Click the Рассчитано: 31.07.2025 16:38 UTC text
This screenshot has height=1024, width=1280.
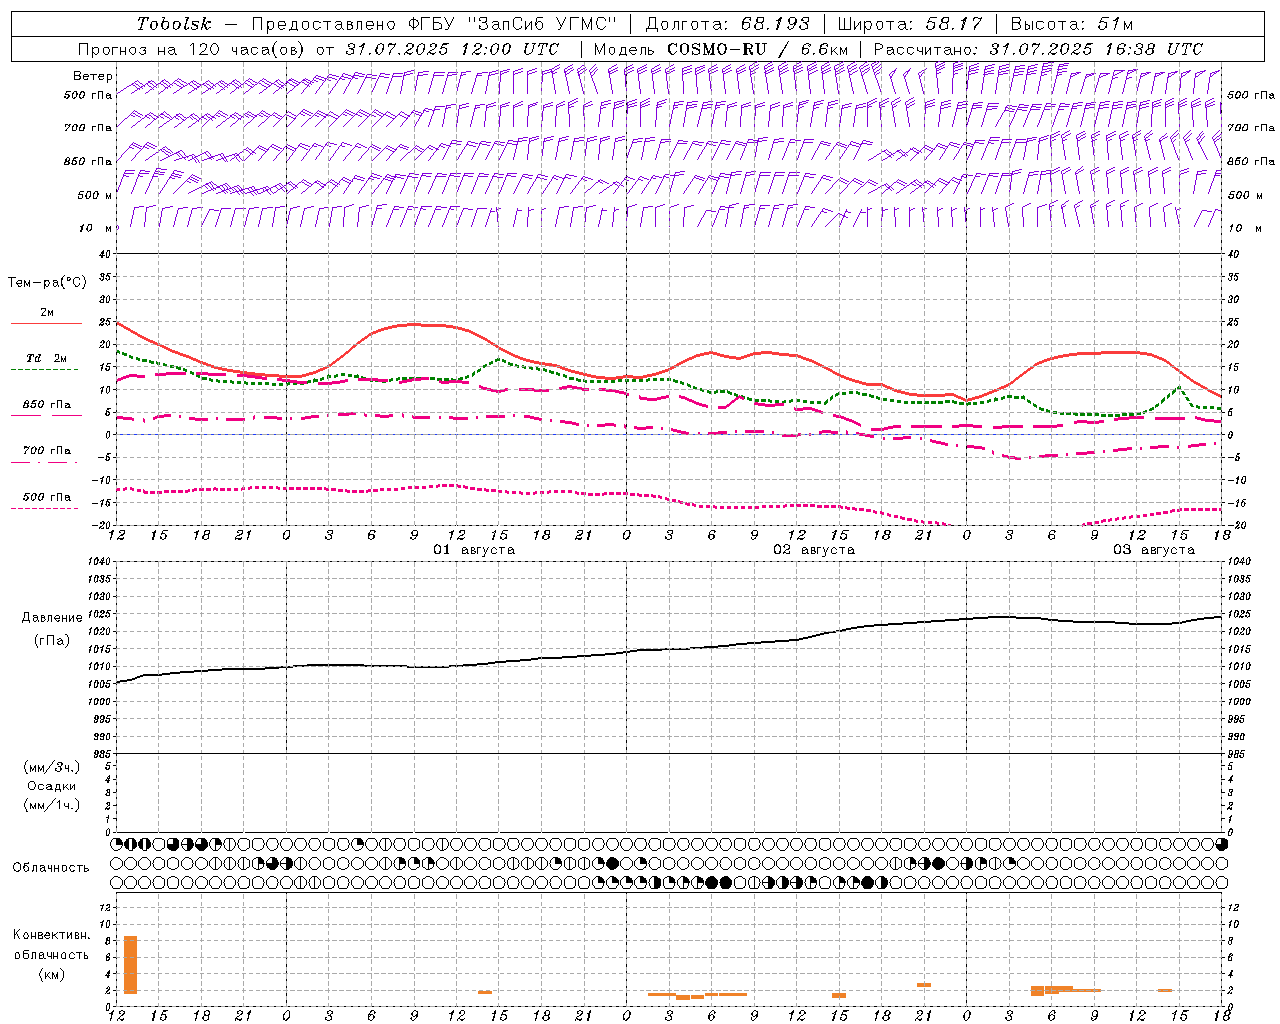tap(1038, 49)
